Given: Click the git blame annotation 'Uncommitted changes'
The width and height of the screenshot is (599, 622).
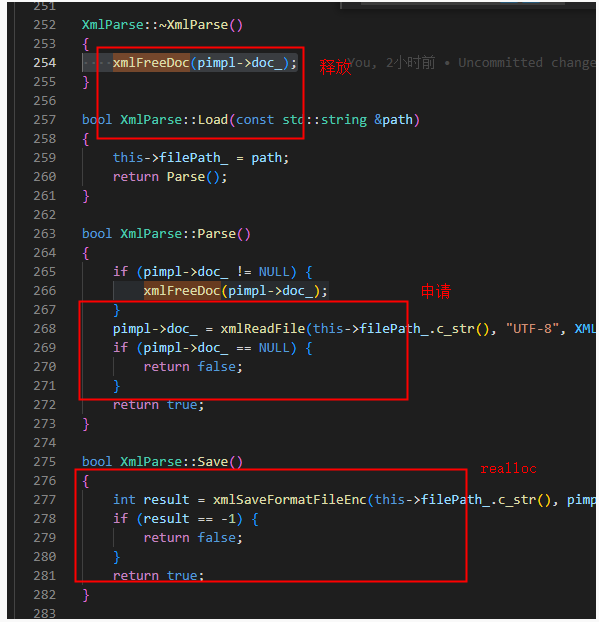Looking at the screenshot, I should click(528, 63).
